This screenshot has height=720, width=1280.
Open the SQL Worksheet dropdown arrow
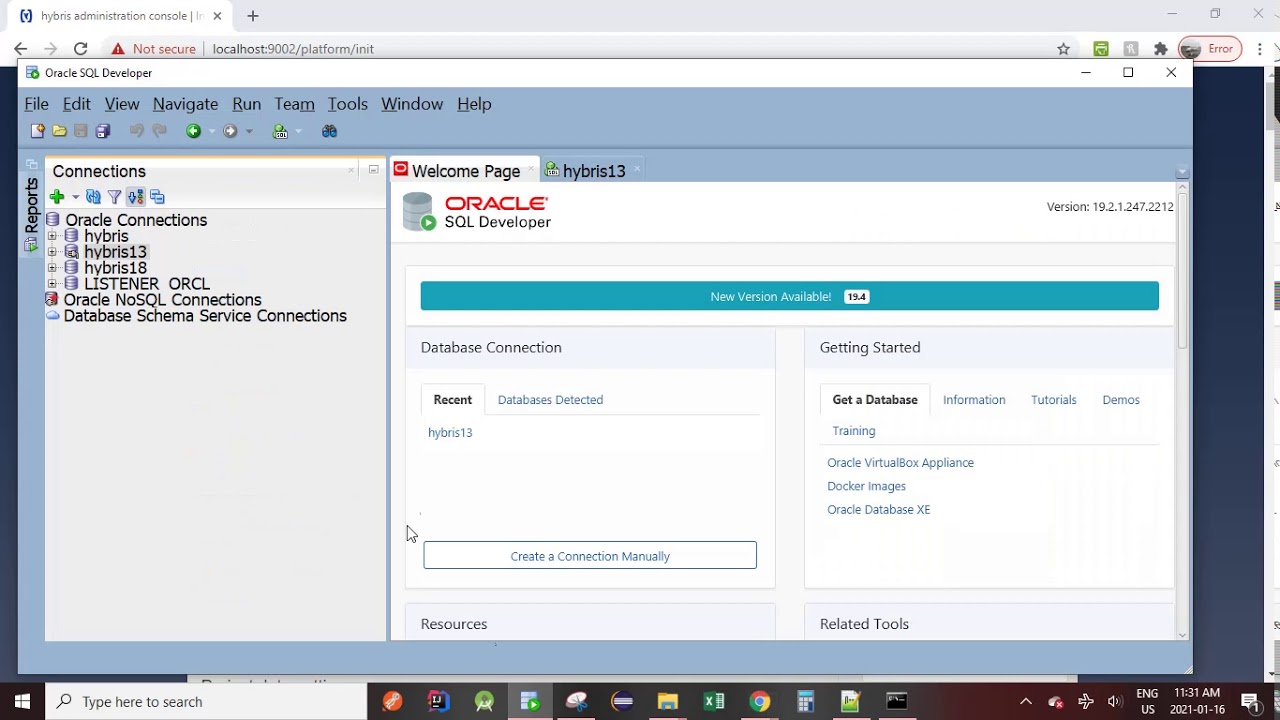pos(298,131)
